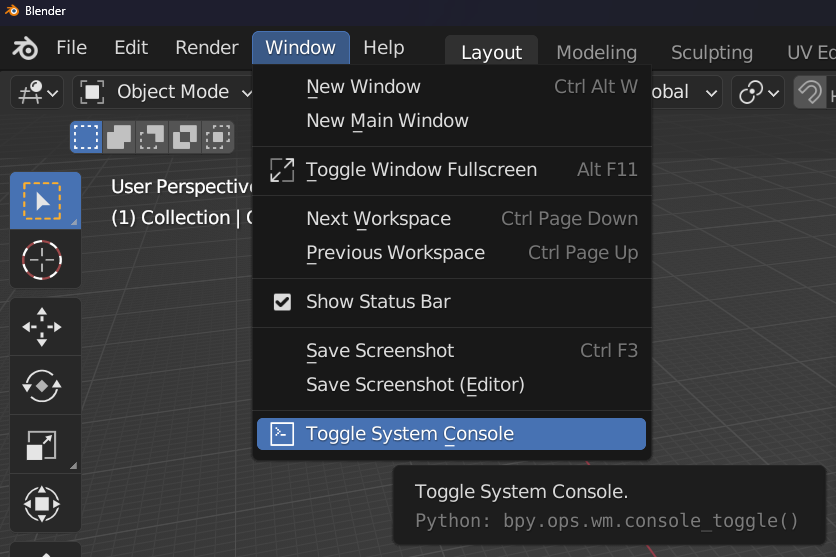This screenshot has height=557, width=836.
Task: Choose Save Screenshot menu entry
Action: click(x=452, y=351)
